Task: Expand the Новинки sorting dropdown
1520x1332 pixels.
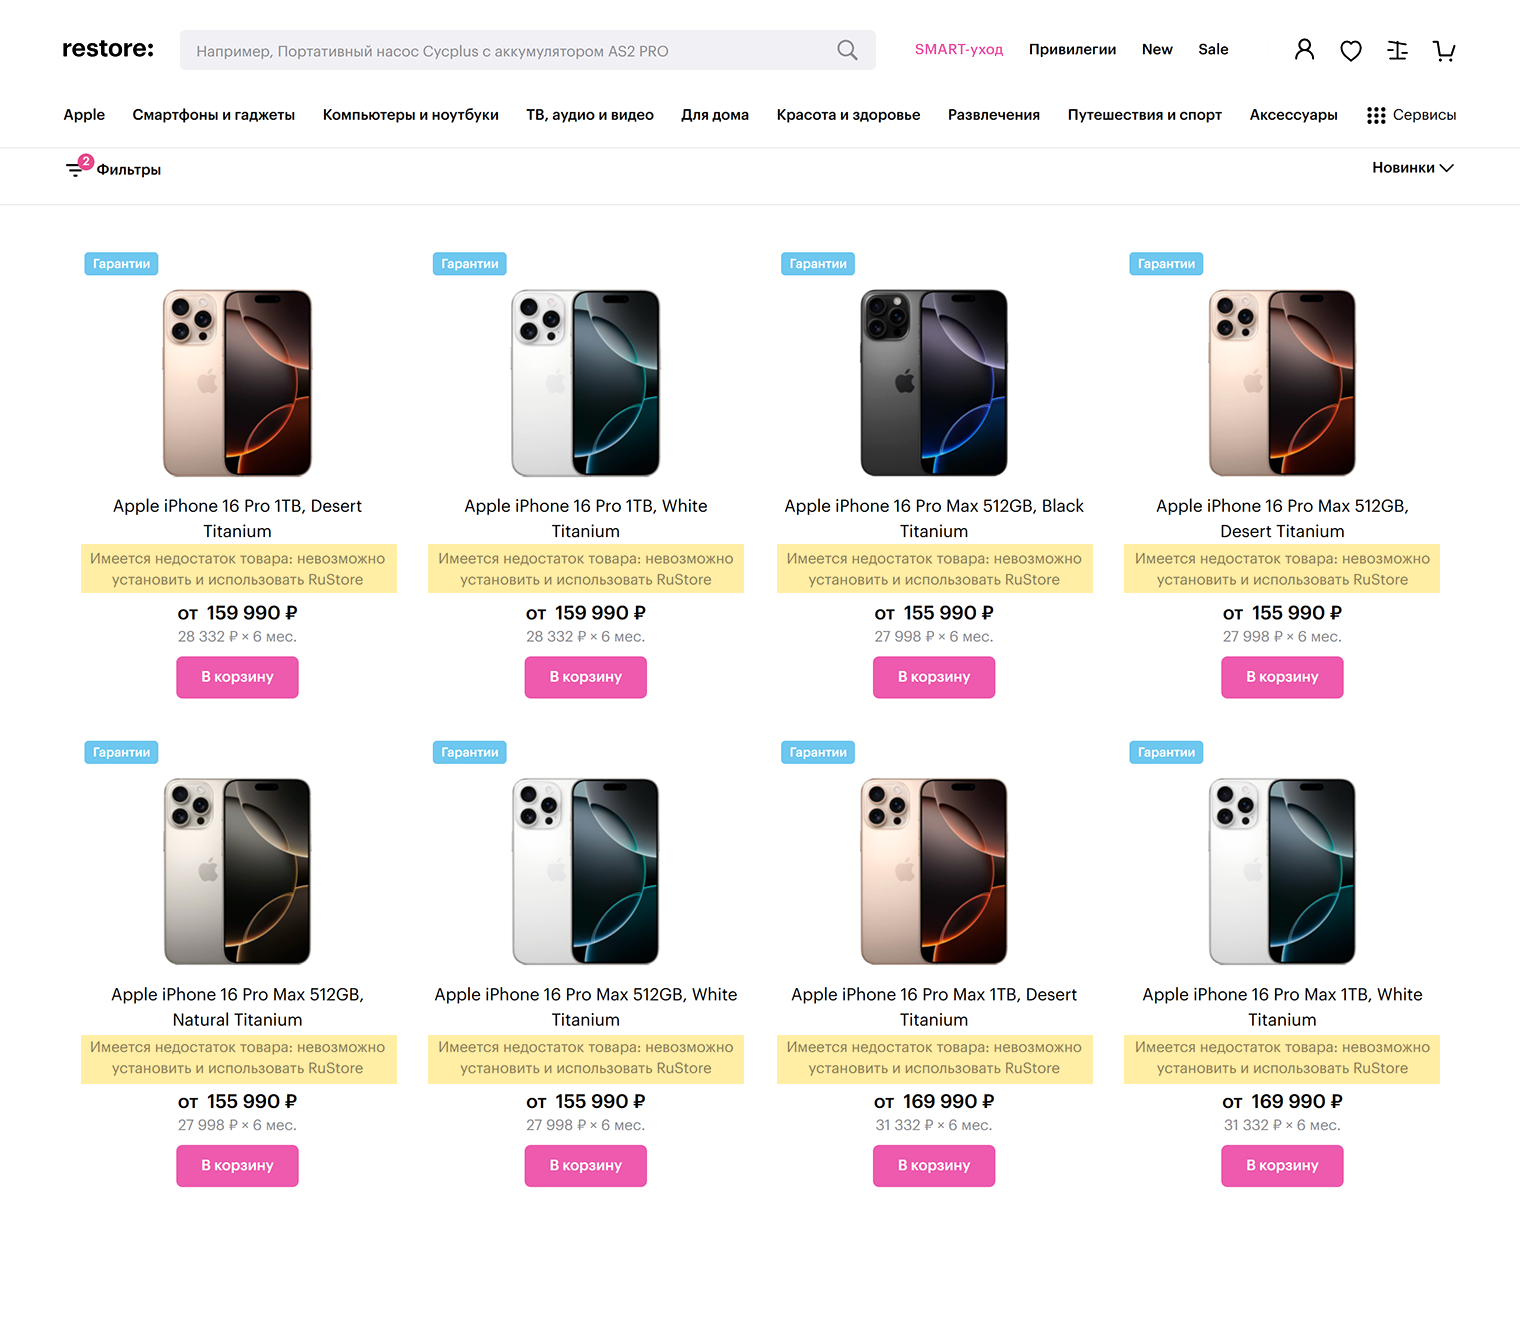Action: (x=1412, y=168)
